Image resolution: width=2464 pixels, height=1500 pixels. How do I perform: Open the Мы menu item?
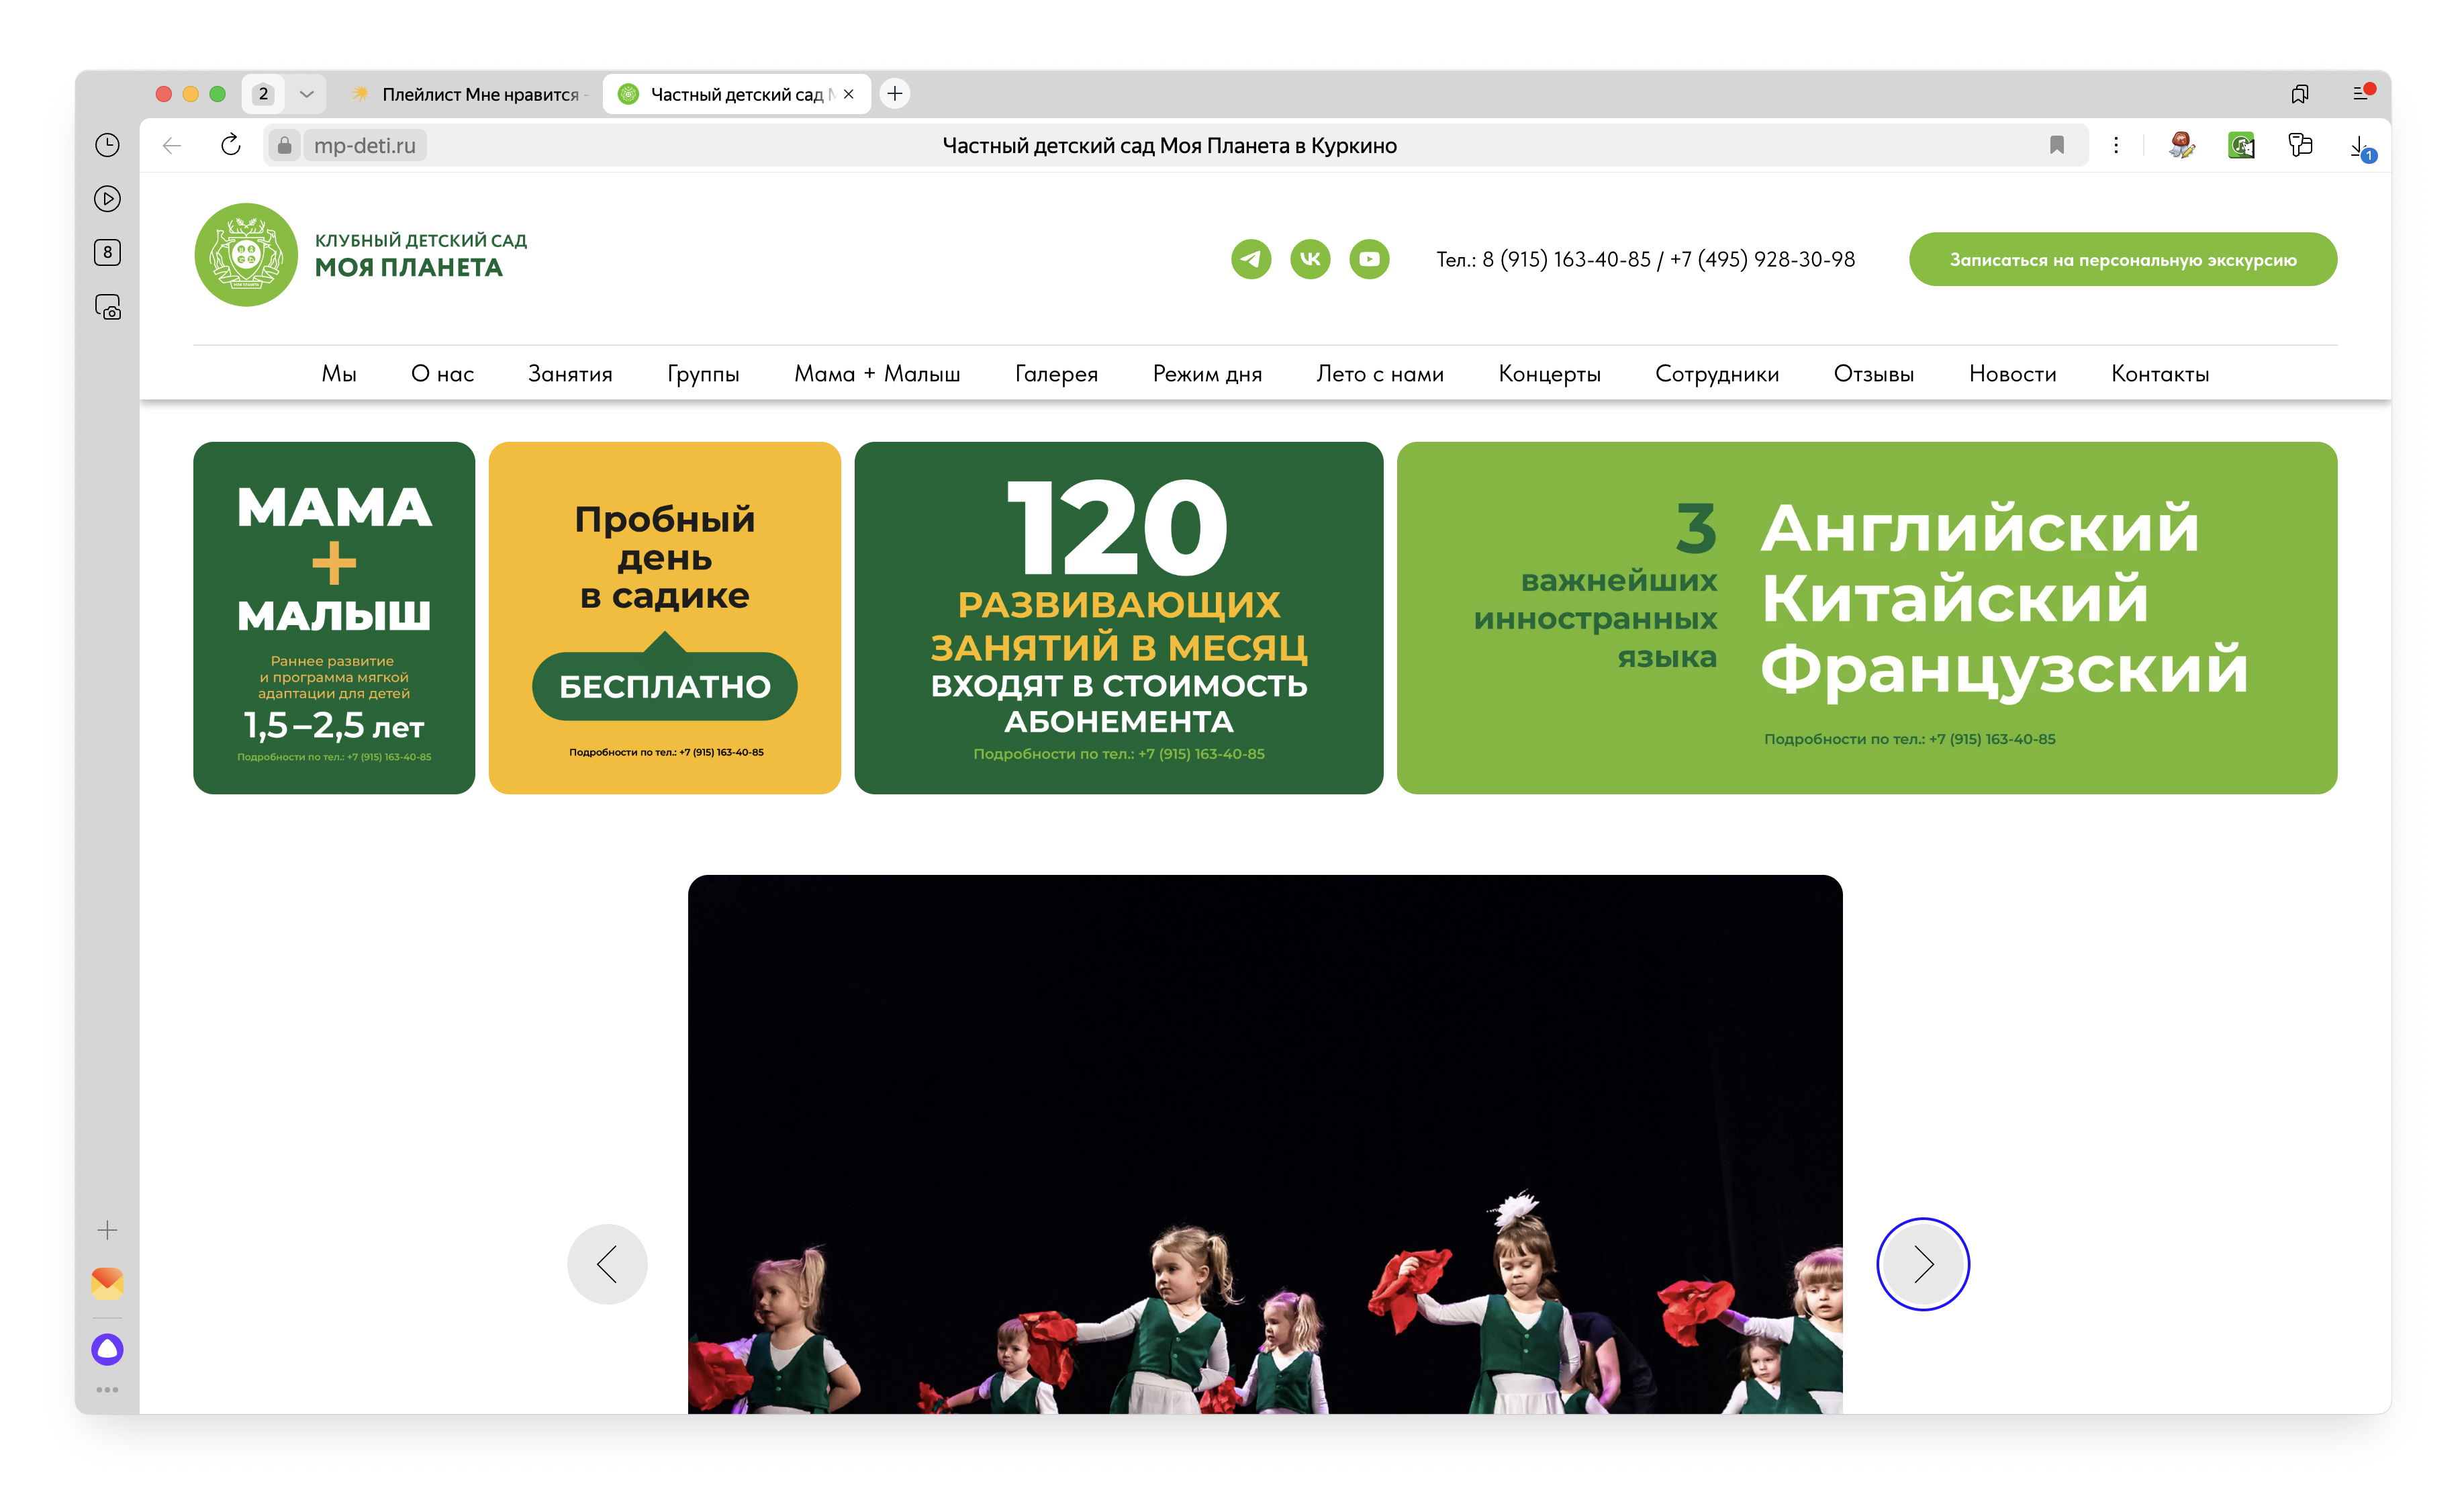coord(339,373)
